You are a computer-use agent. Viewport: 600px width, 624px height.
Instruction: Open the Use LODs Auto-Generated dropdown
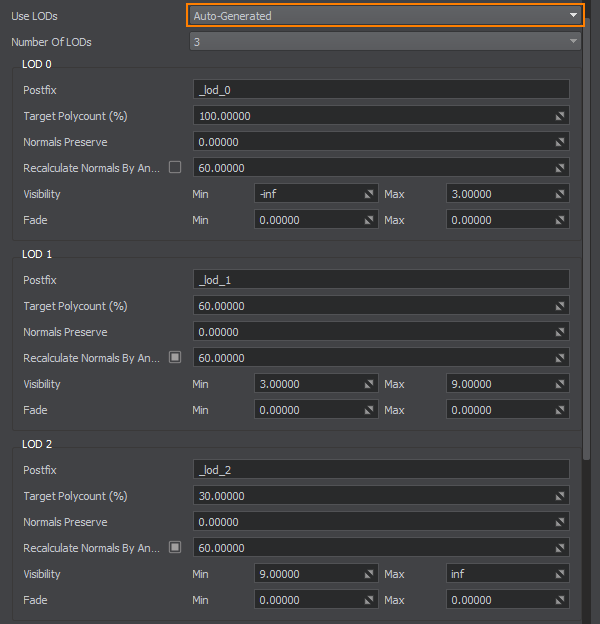click(384, 15)
